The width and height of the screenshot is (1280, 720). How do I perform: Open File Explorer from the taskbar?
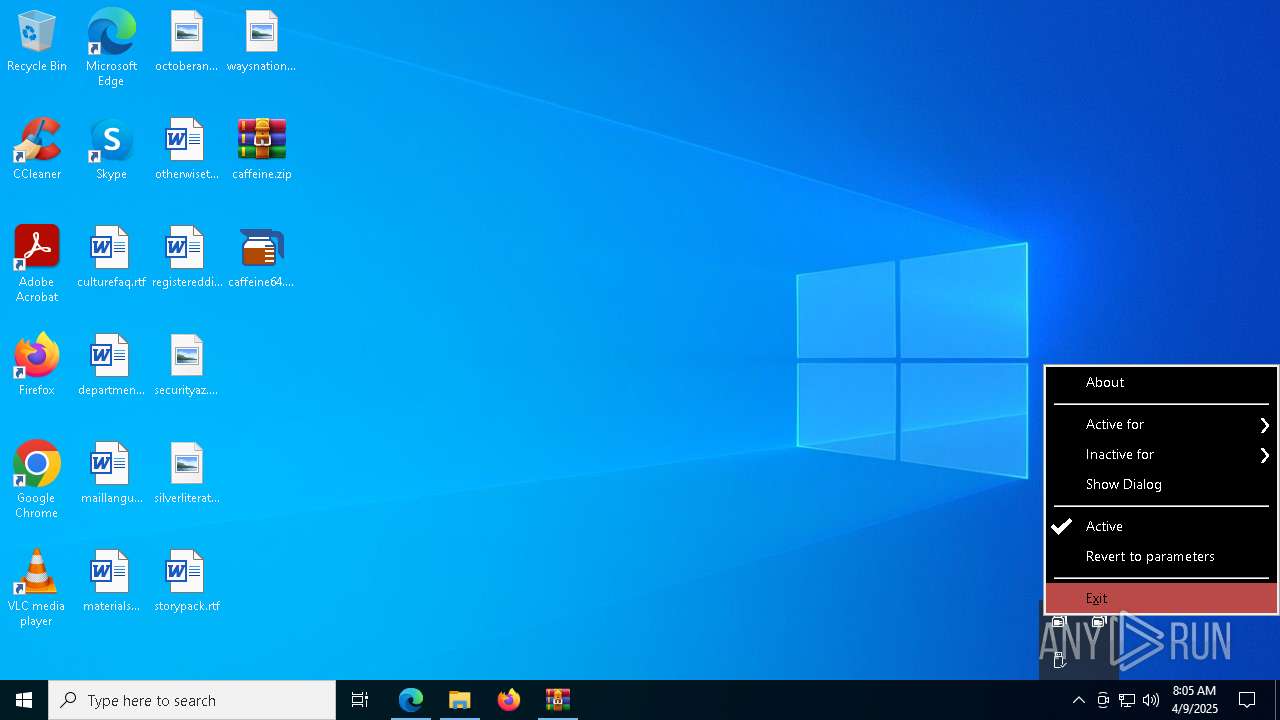459,700
